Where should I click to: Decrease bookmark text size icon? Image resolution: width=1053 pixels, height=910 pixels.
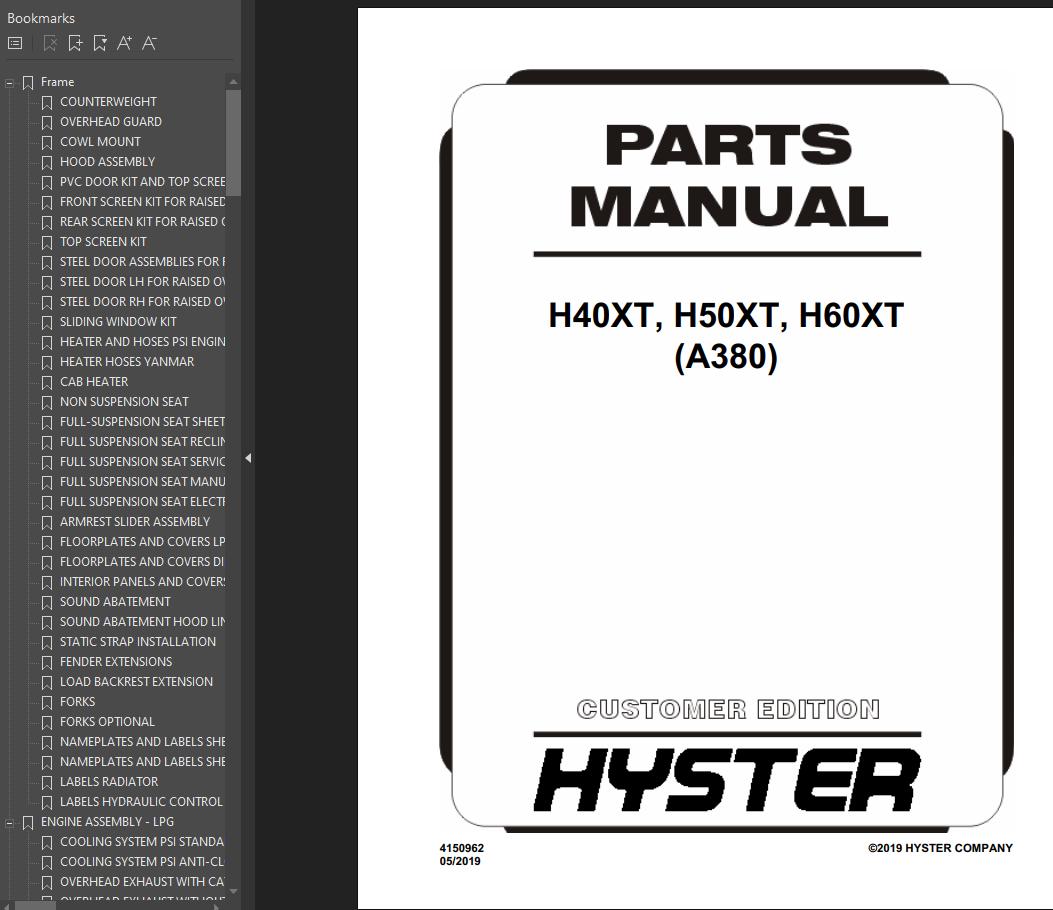coord(149,44)
